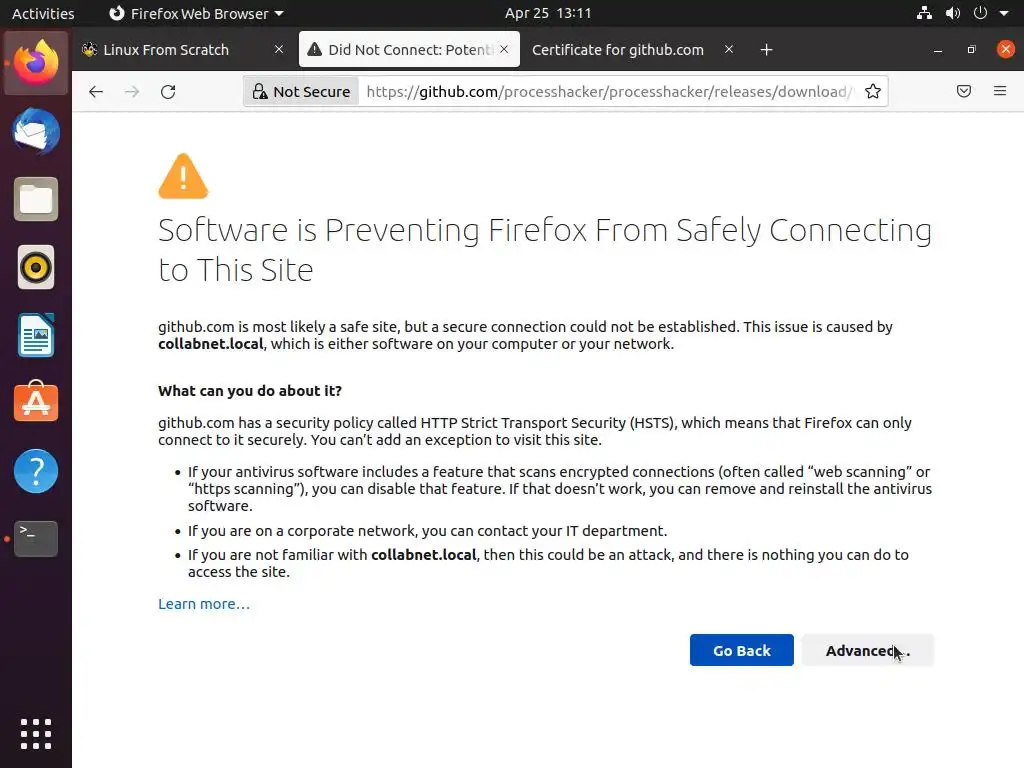
Task: Click the Advanced button
Action: (x=867, y=651)
